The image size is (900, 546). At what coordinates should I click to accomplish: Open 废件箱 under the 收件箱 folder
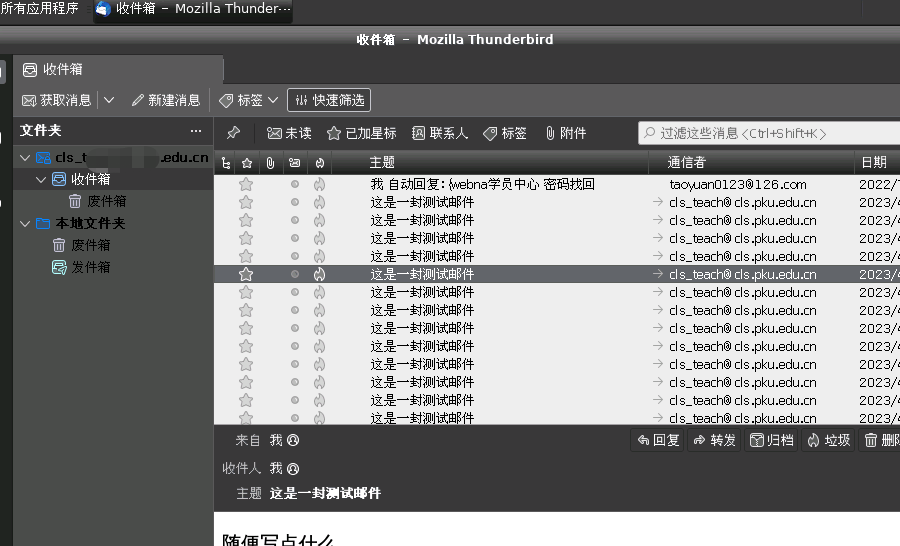(114, 202)
